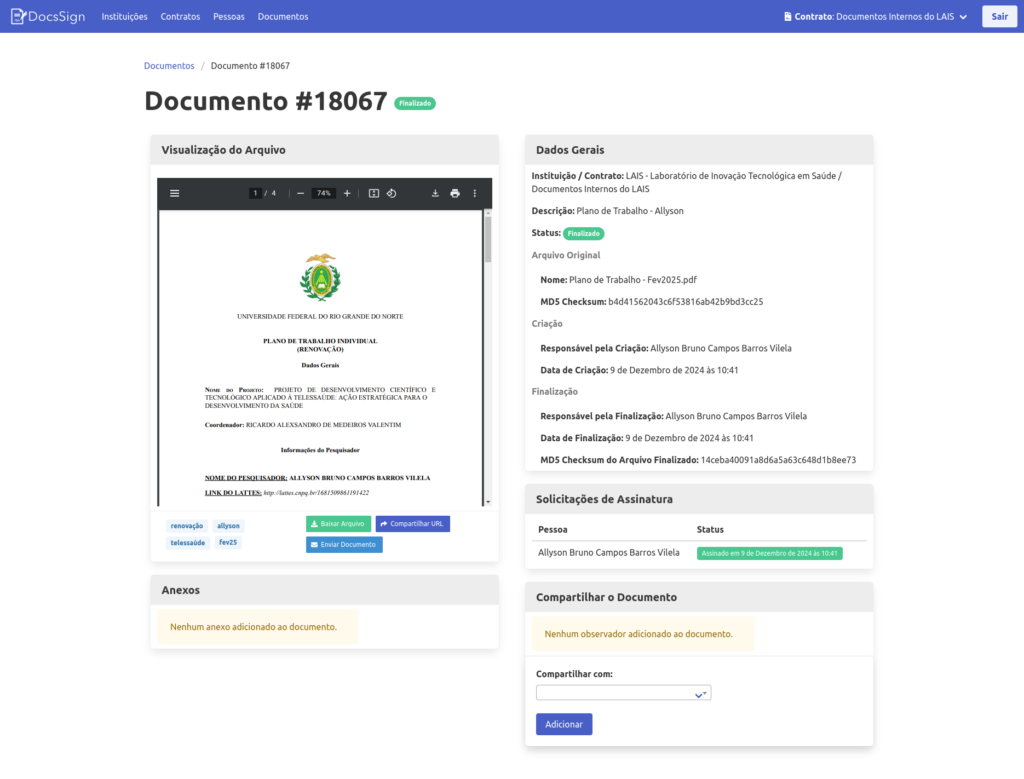Open the Instituições menu
1024x779 pixels.
[x=124, y=16]
